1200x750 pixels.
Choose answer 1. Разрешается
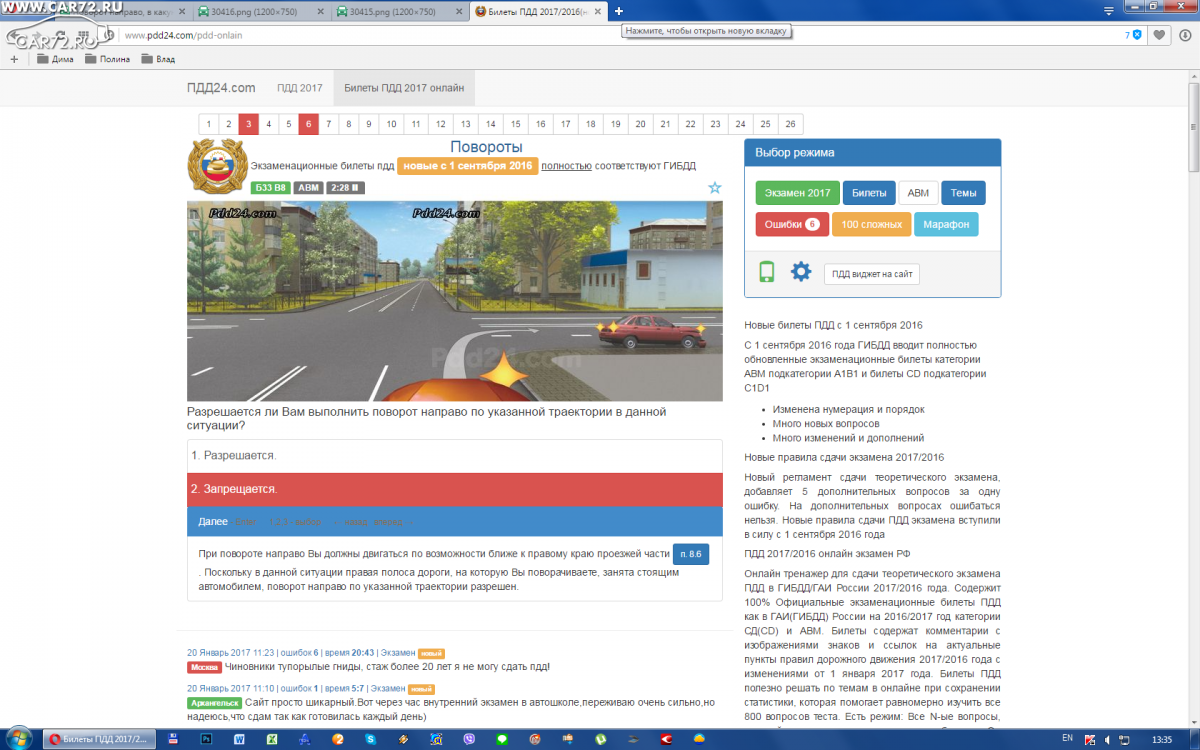click(x=455, y=455)
